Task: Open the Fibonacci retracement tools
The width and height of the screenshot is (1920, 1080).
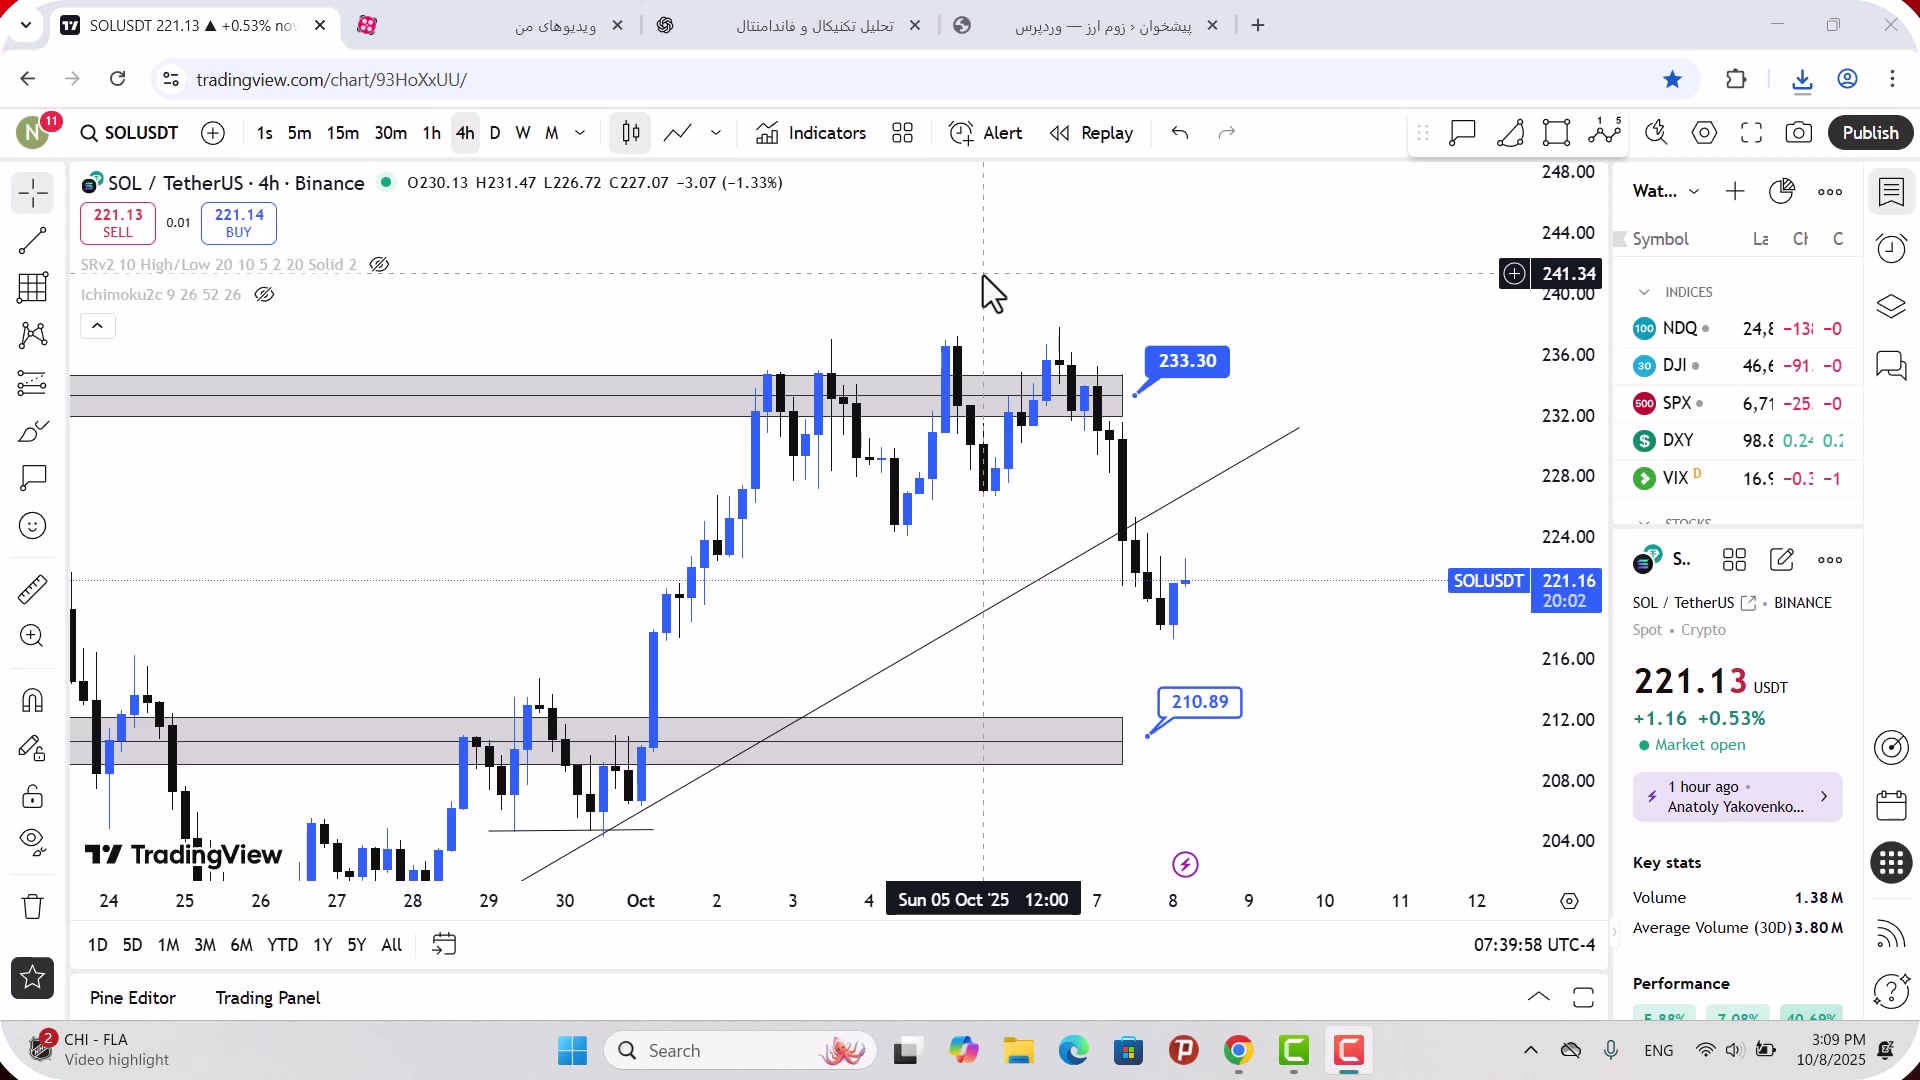Action: point(33,288)
